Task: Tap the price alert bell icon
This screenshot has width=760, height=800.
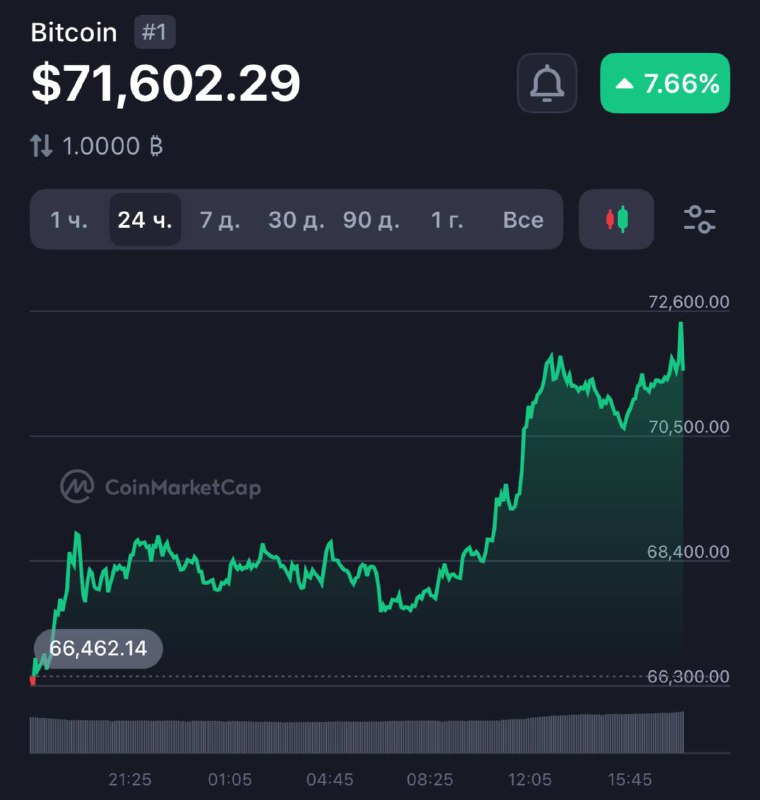Action: click(x=547, y=83)
